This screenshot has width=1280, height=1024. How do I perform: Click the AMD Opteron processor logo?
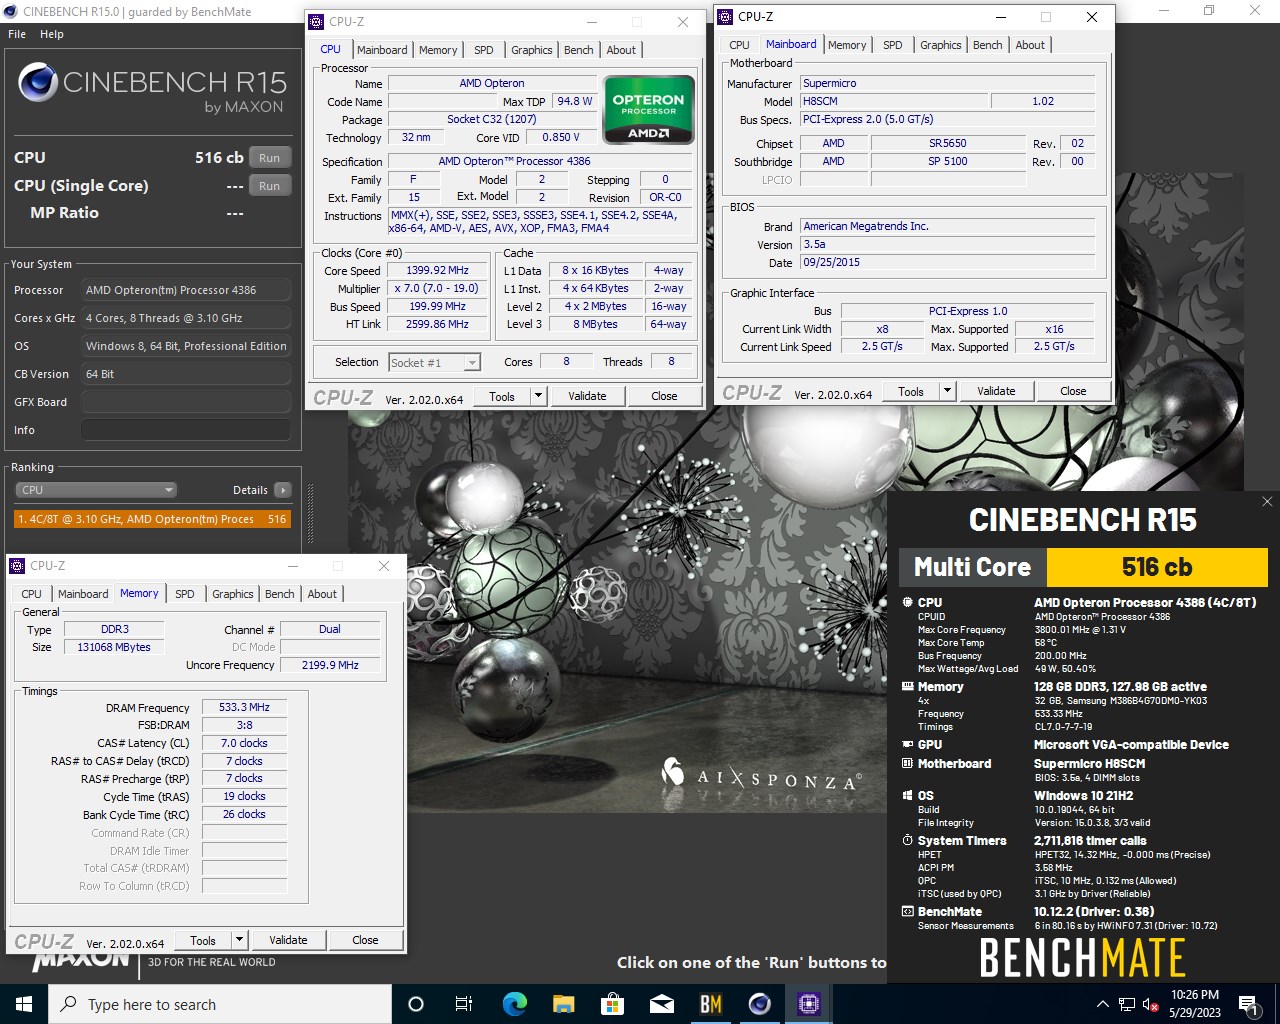(x=648, y=109)
